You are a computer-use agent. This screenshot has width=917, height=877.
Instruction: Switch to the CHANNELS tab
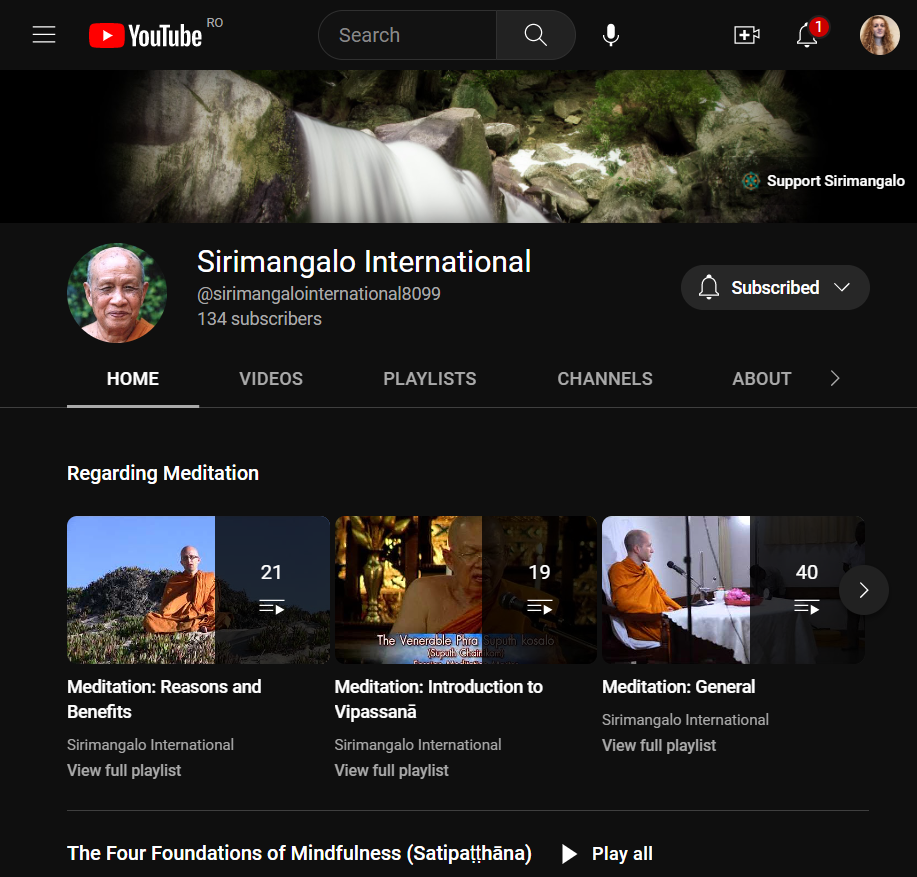(x=605, y=379)
